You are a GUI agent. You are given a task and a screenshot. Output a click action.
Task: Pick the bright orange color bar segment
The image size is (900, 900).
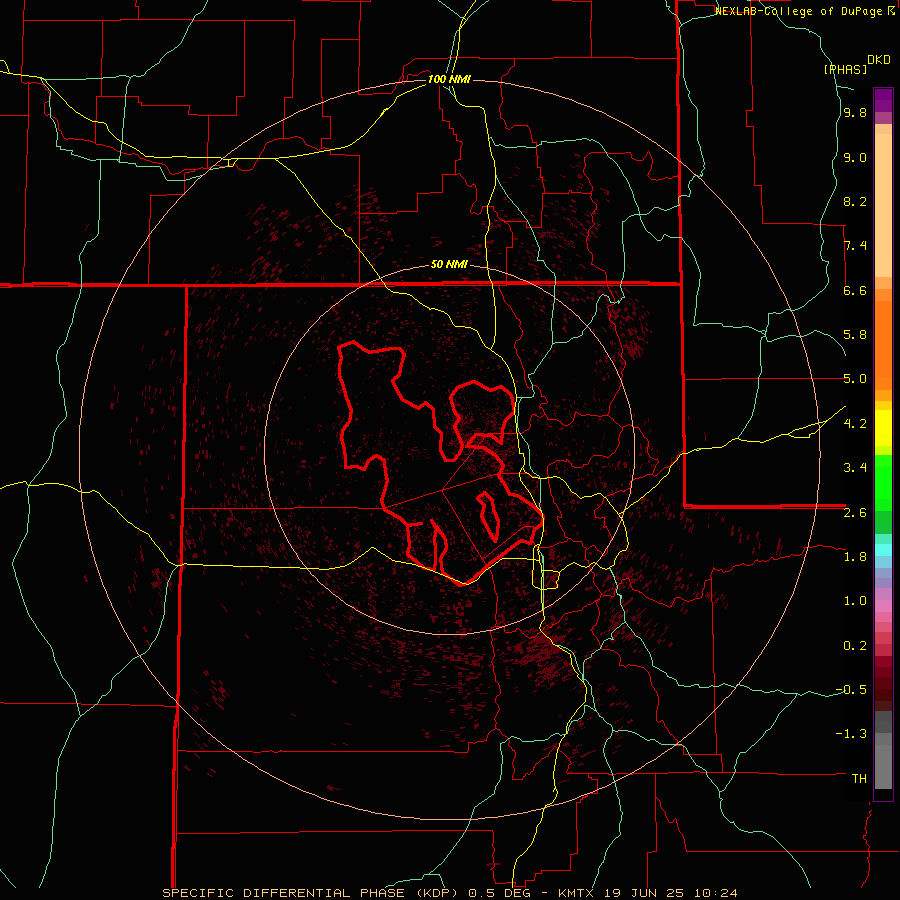883,346
